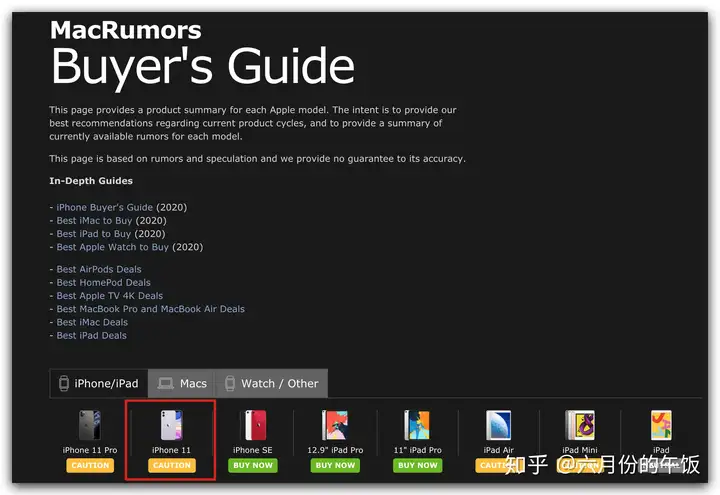Screen dimensions: 720x495
Task: Click the In-Depth Guides heading
Action: click(x=91, y=181)
